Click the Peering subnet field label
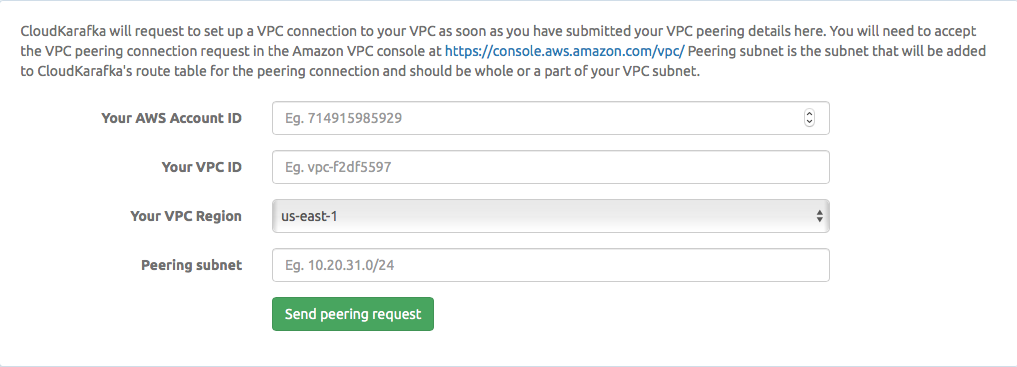This screenshot has height=367, width=1017. 191,265
